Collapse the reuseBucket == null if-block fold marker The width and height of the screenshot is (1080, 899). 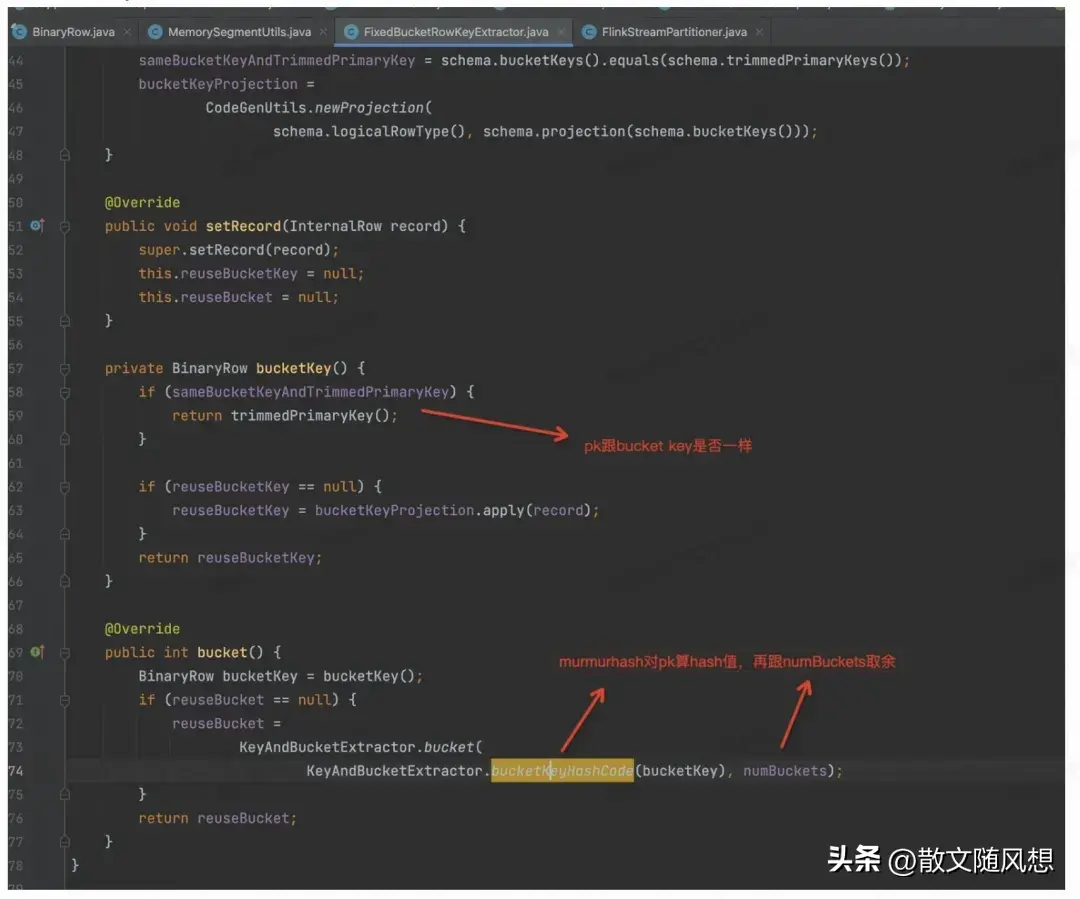[x=65, y=700]
